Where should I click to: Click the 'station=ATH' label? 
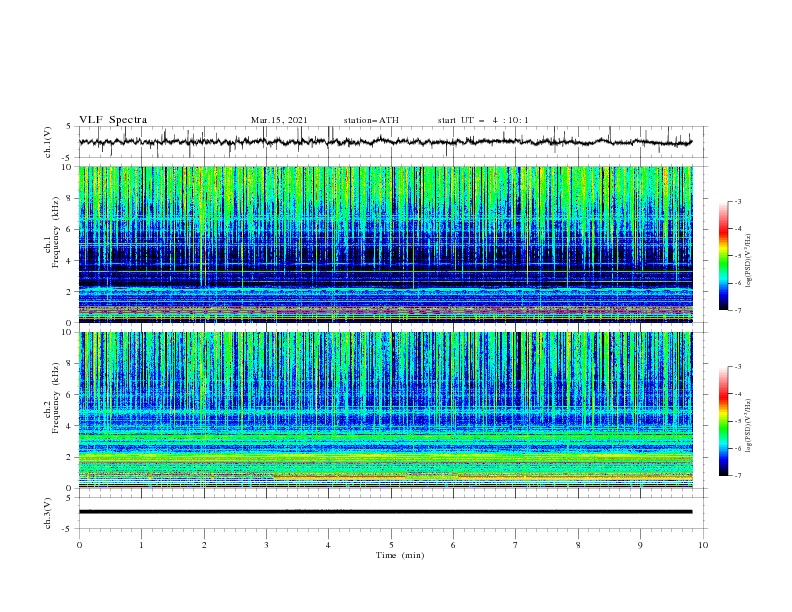(x=371, y=120)
